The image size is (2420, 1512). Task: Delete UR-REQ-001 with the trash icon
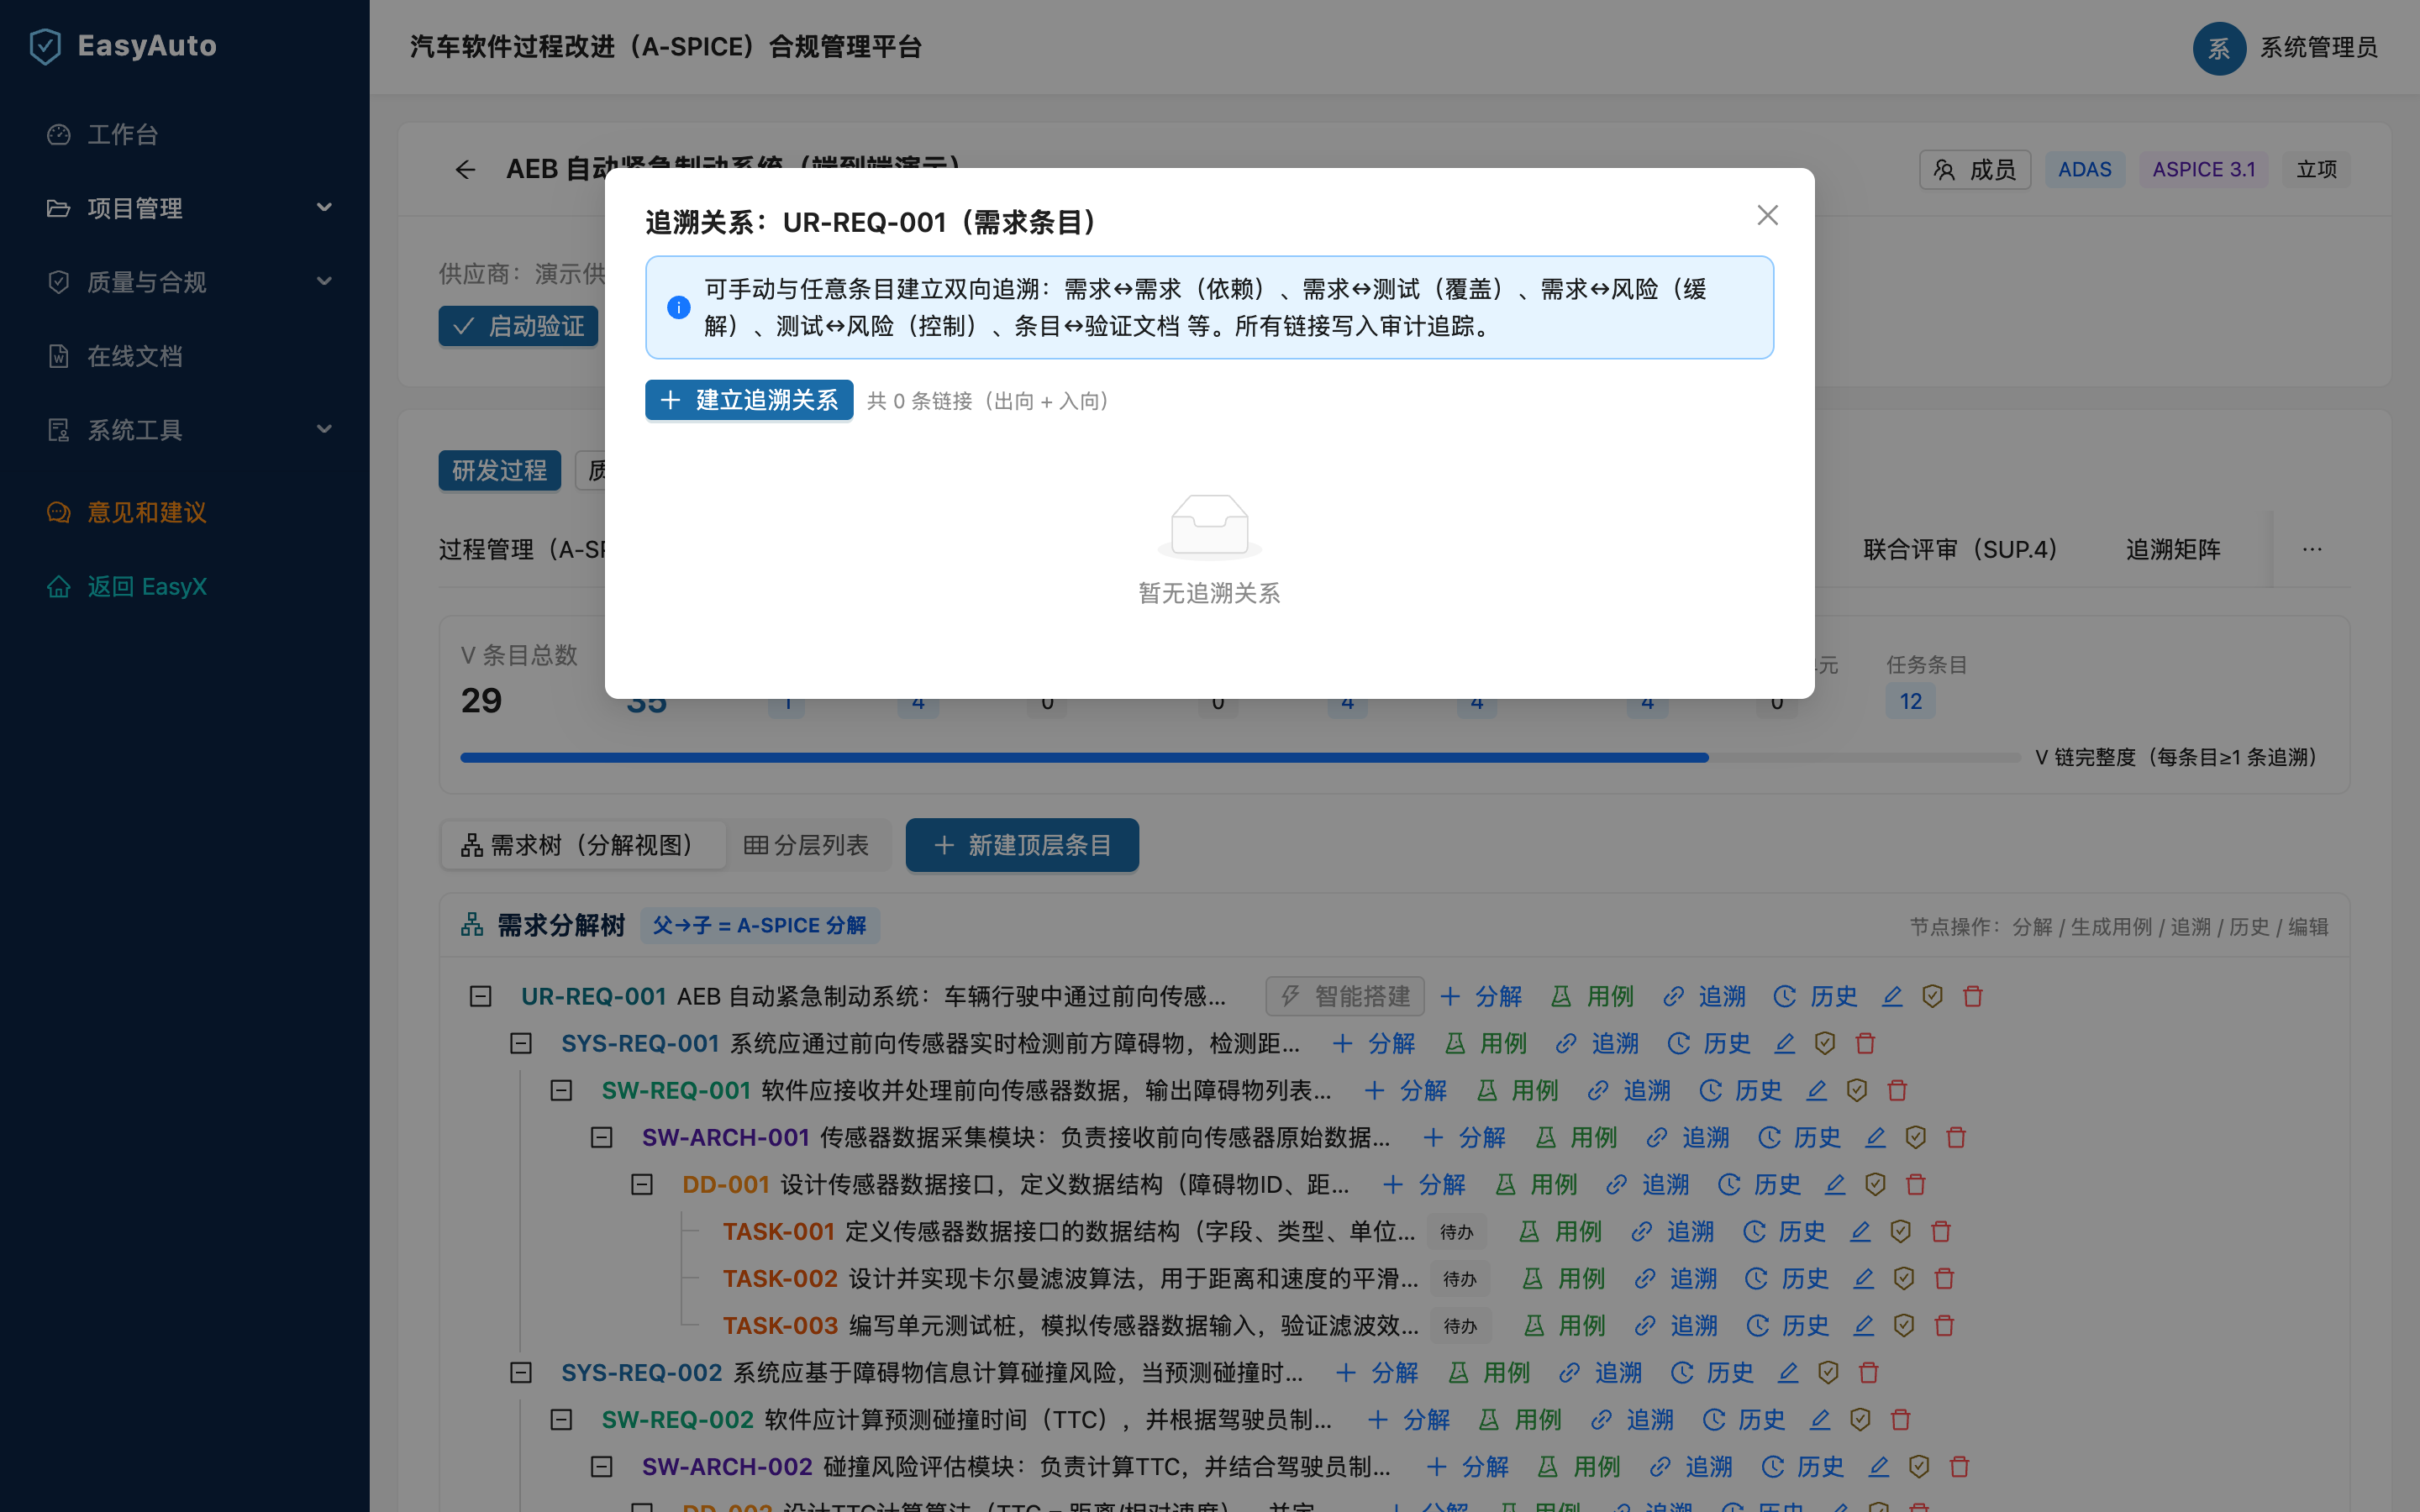click(1972, 996)
